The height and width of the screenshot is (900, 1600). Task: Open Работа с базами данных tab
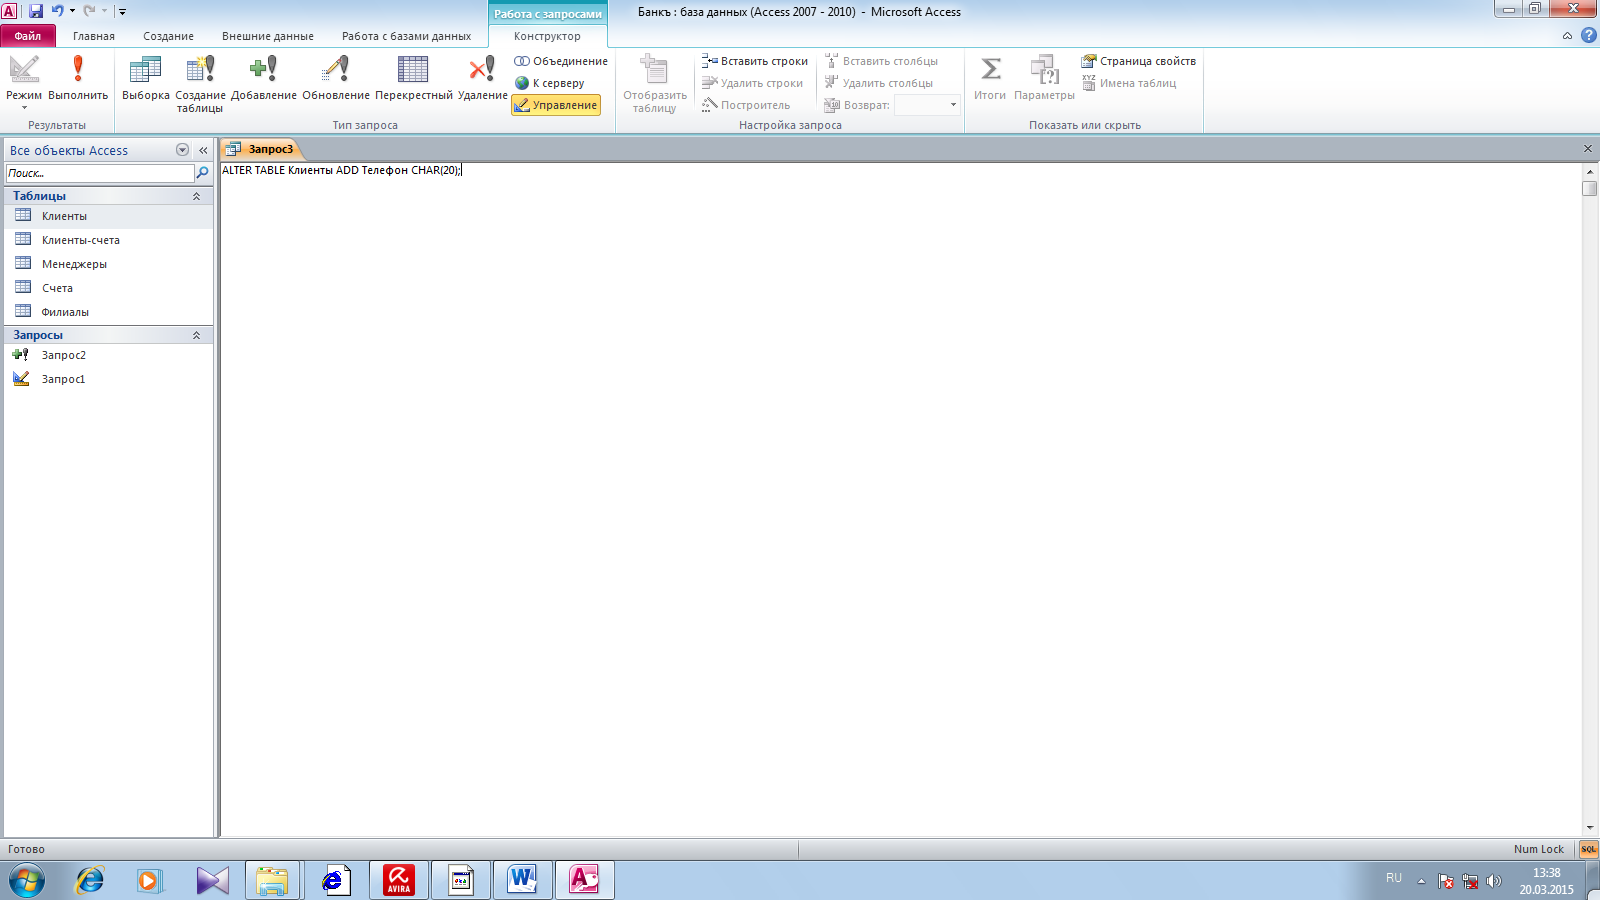tap(406, 36)
